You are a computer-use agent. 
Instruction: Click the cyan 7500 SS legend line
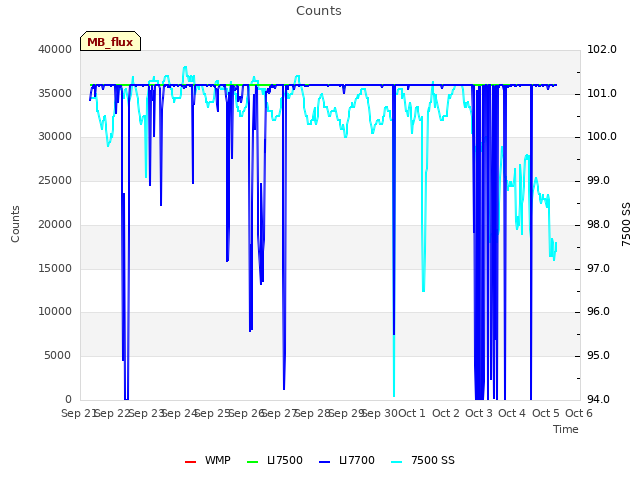coord(396,462)
